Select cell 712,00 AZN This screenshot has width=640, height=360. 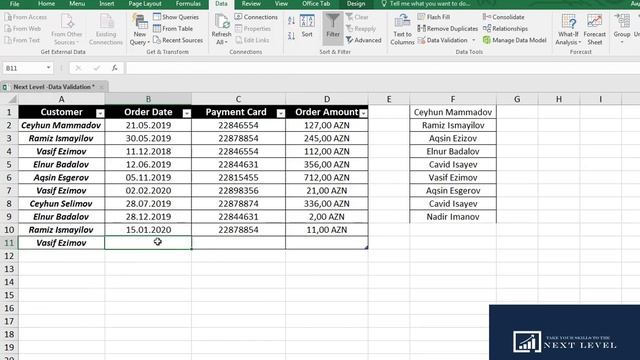327,178
